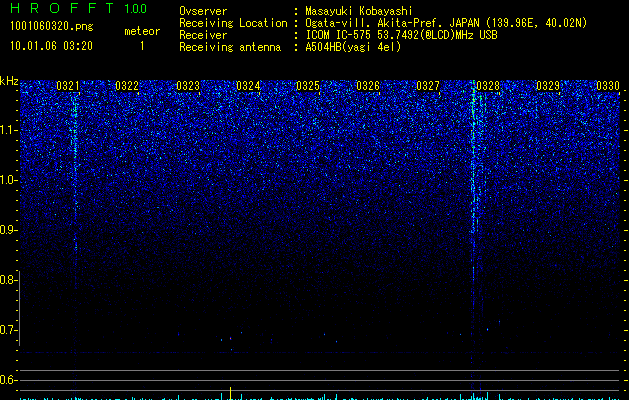Click the 0324 time marker
The image size is (629, 400).
click(x=248, y=86)
